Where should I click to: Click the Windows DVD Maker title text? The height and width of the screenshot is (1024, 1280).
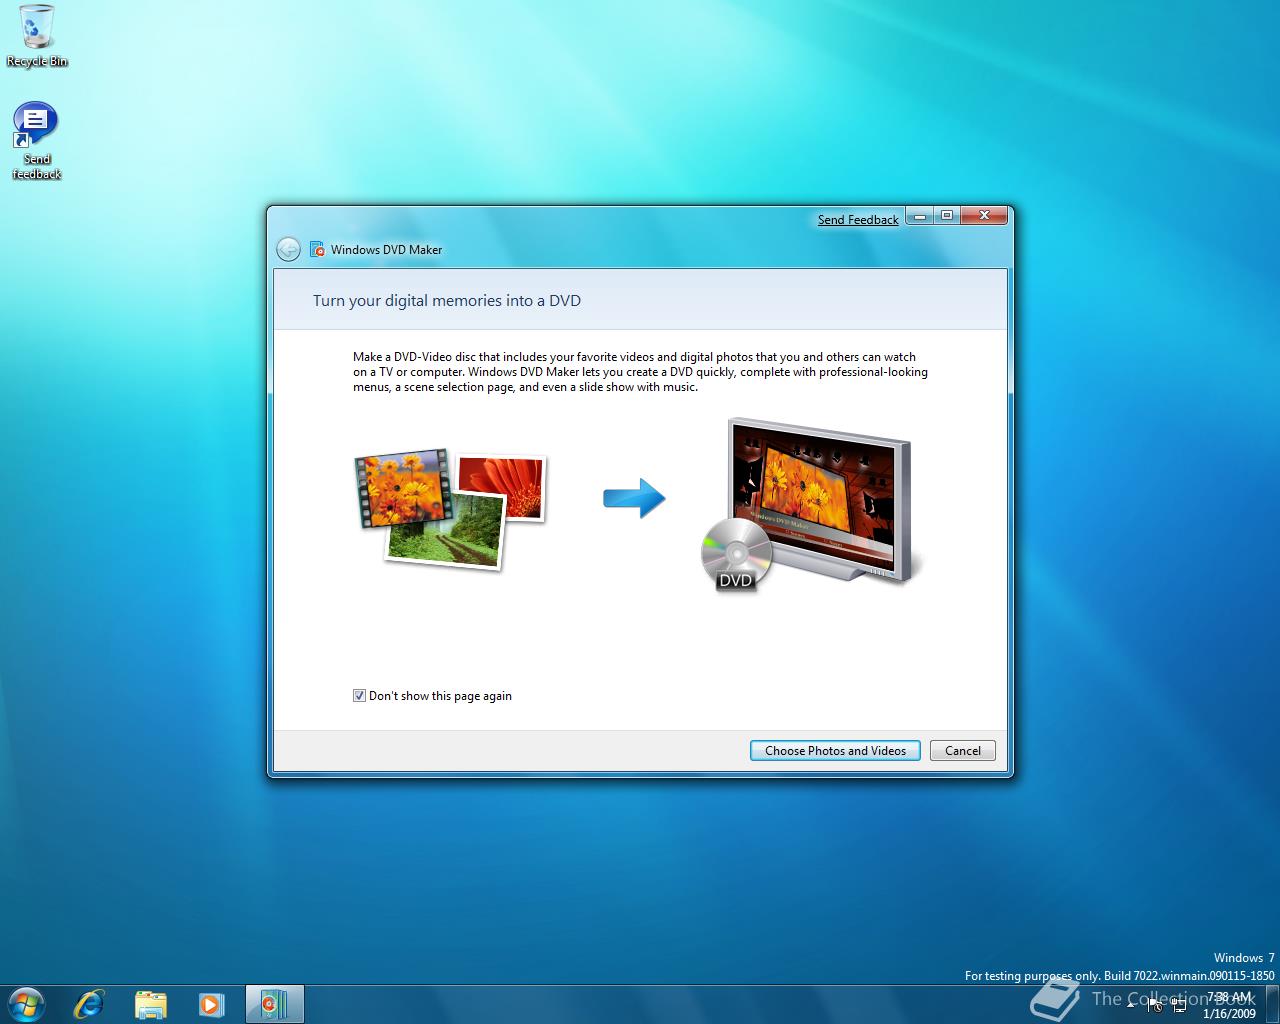point(387,250)
